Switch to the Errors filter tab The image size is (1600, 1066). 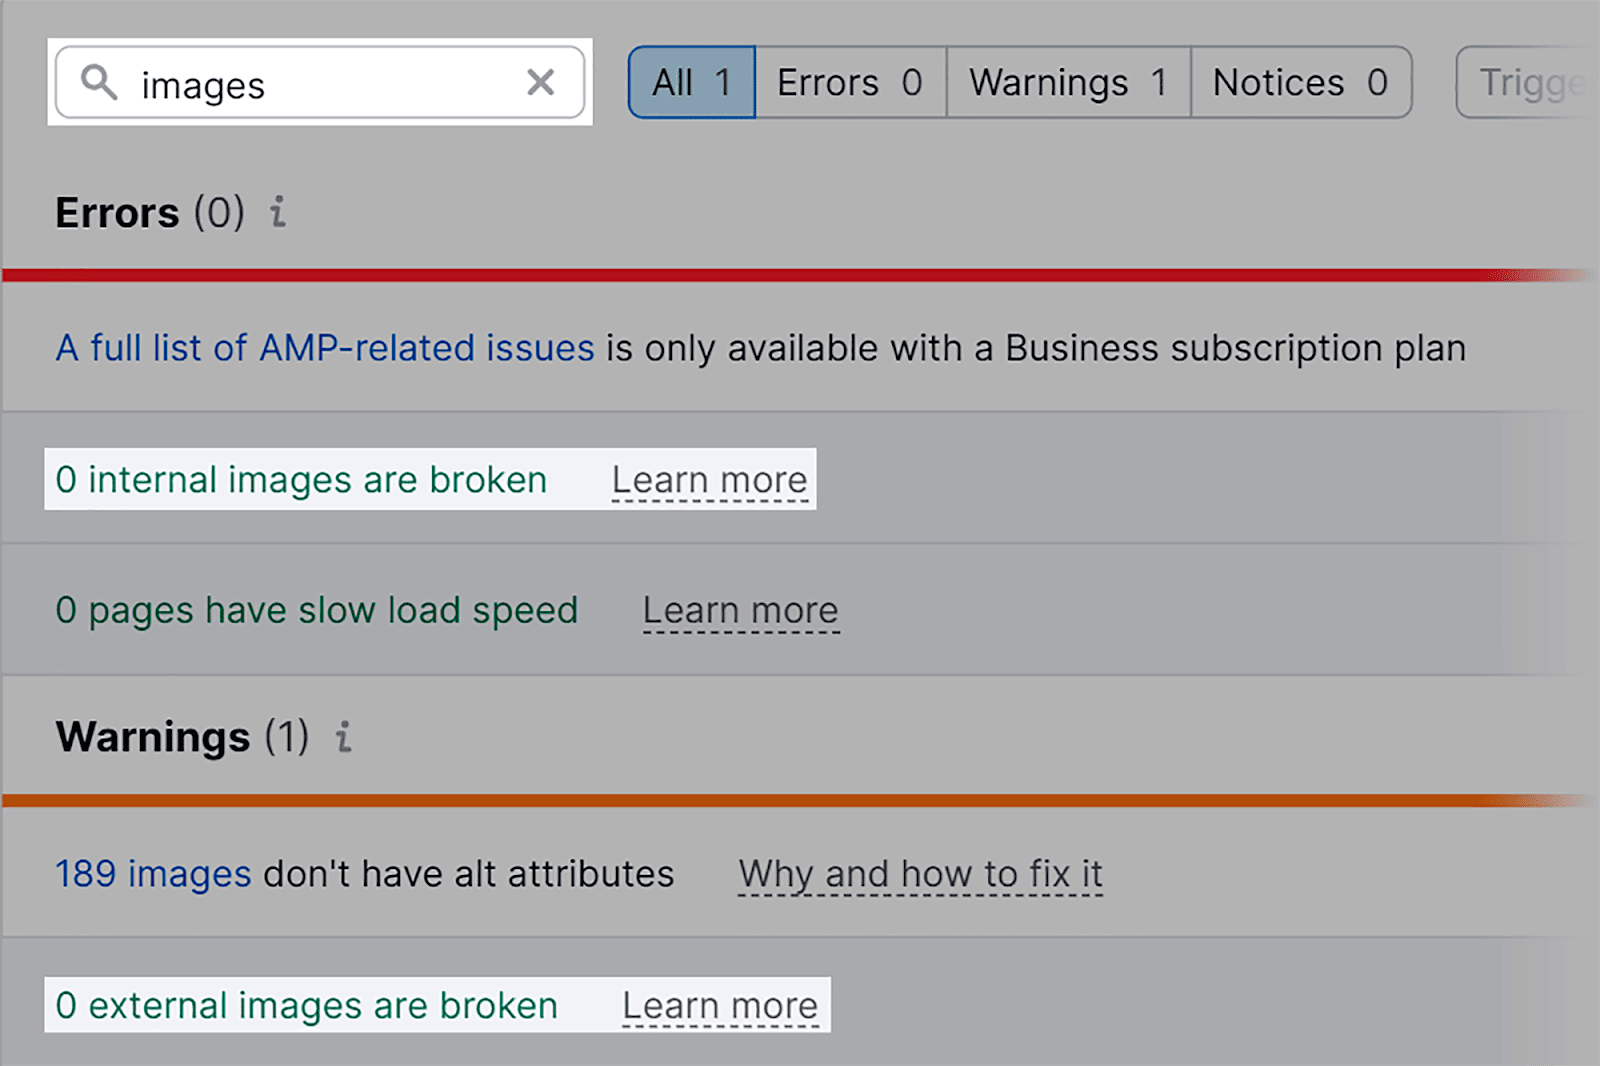[850, 82]
